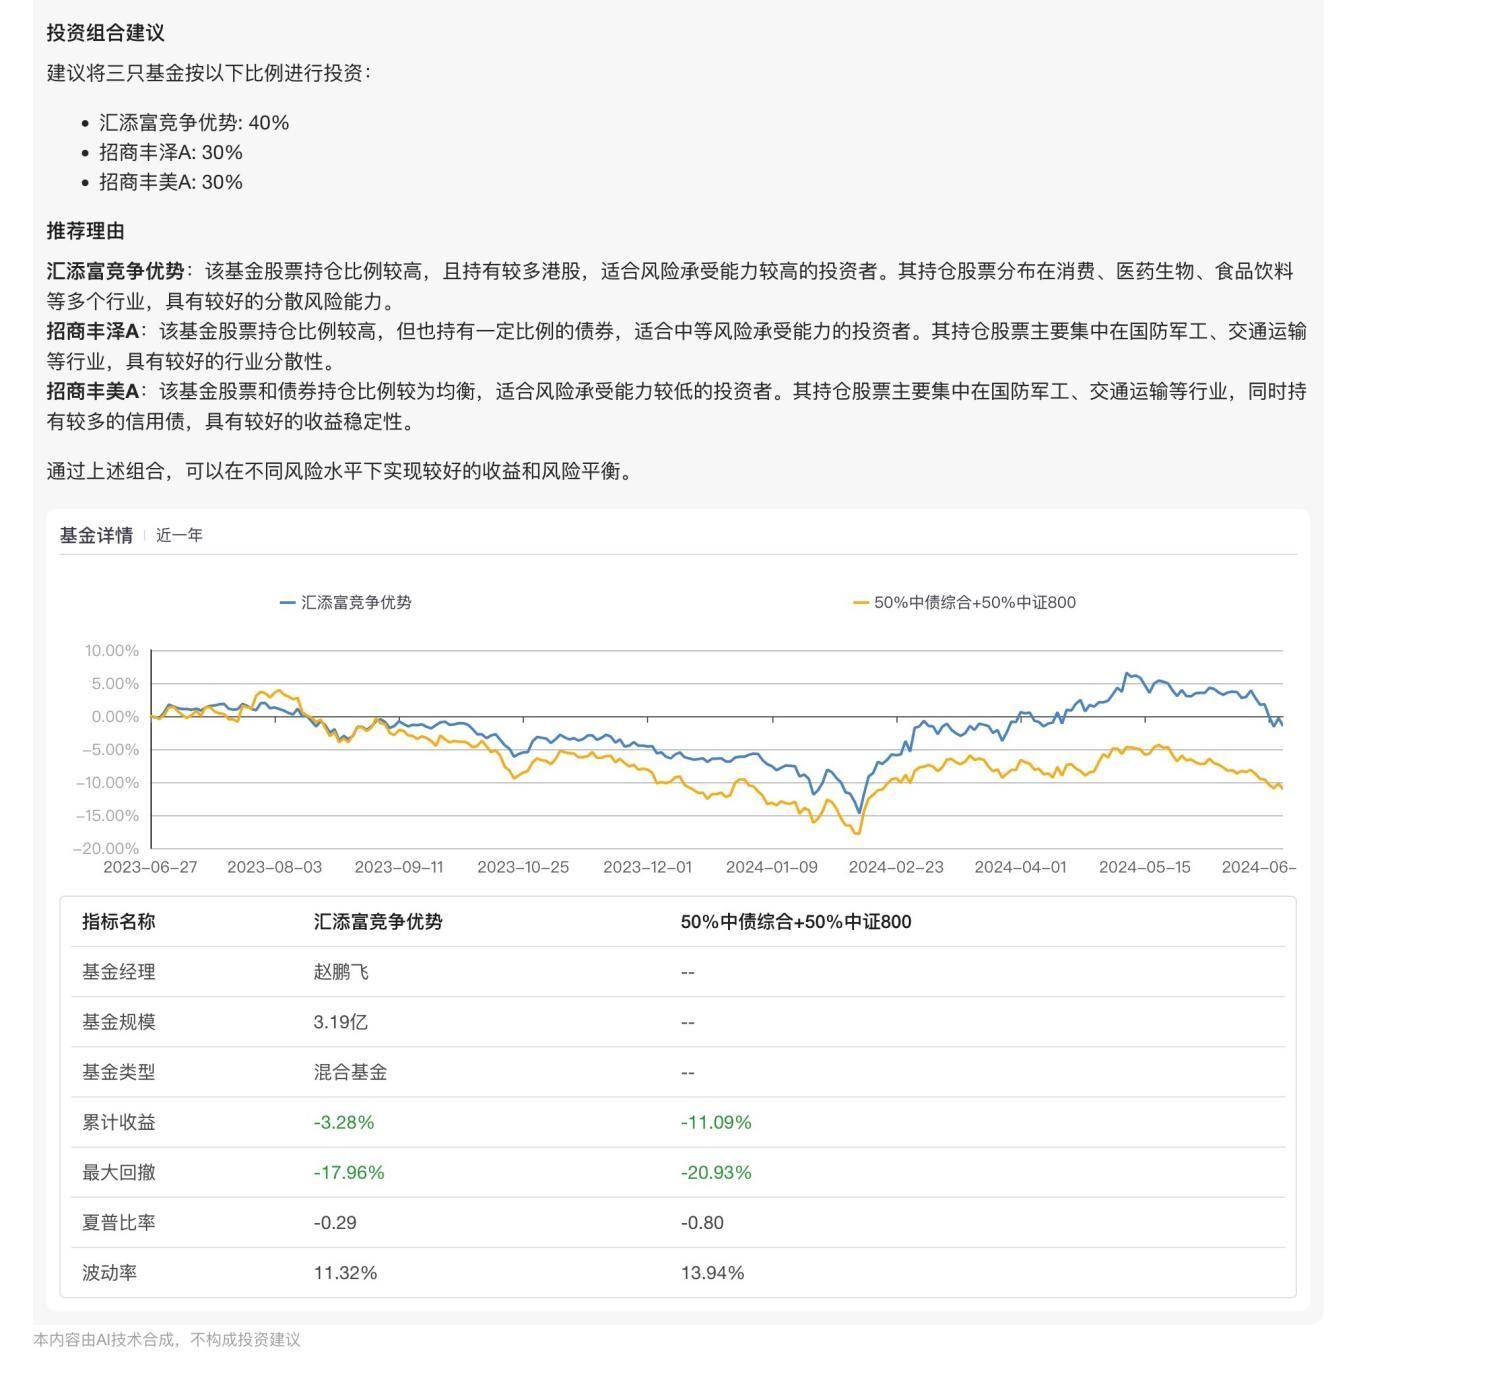Click the 基金详情 card title
Screen dimensions: 1489x1390
tap(96, 535)
